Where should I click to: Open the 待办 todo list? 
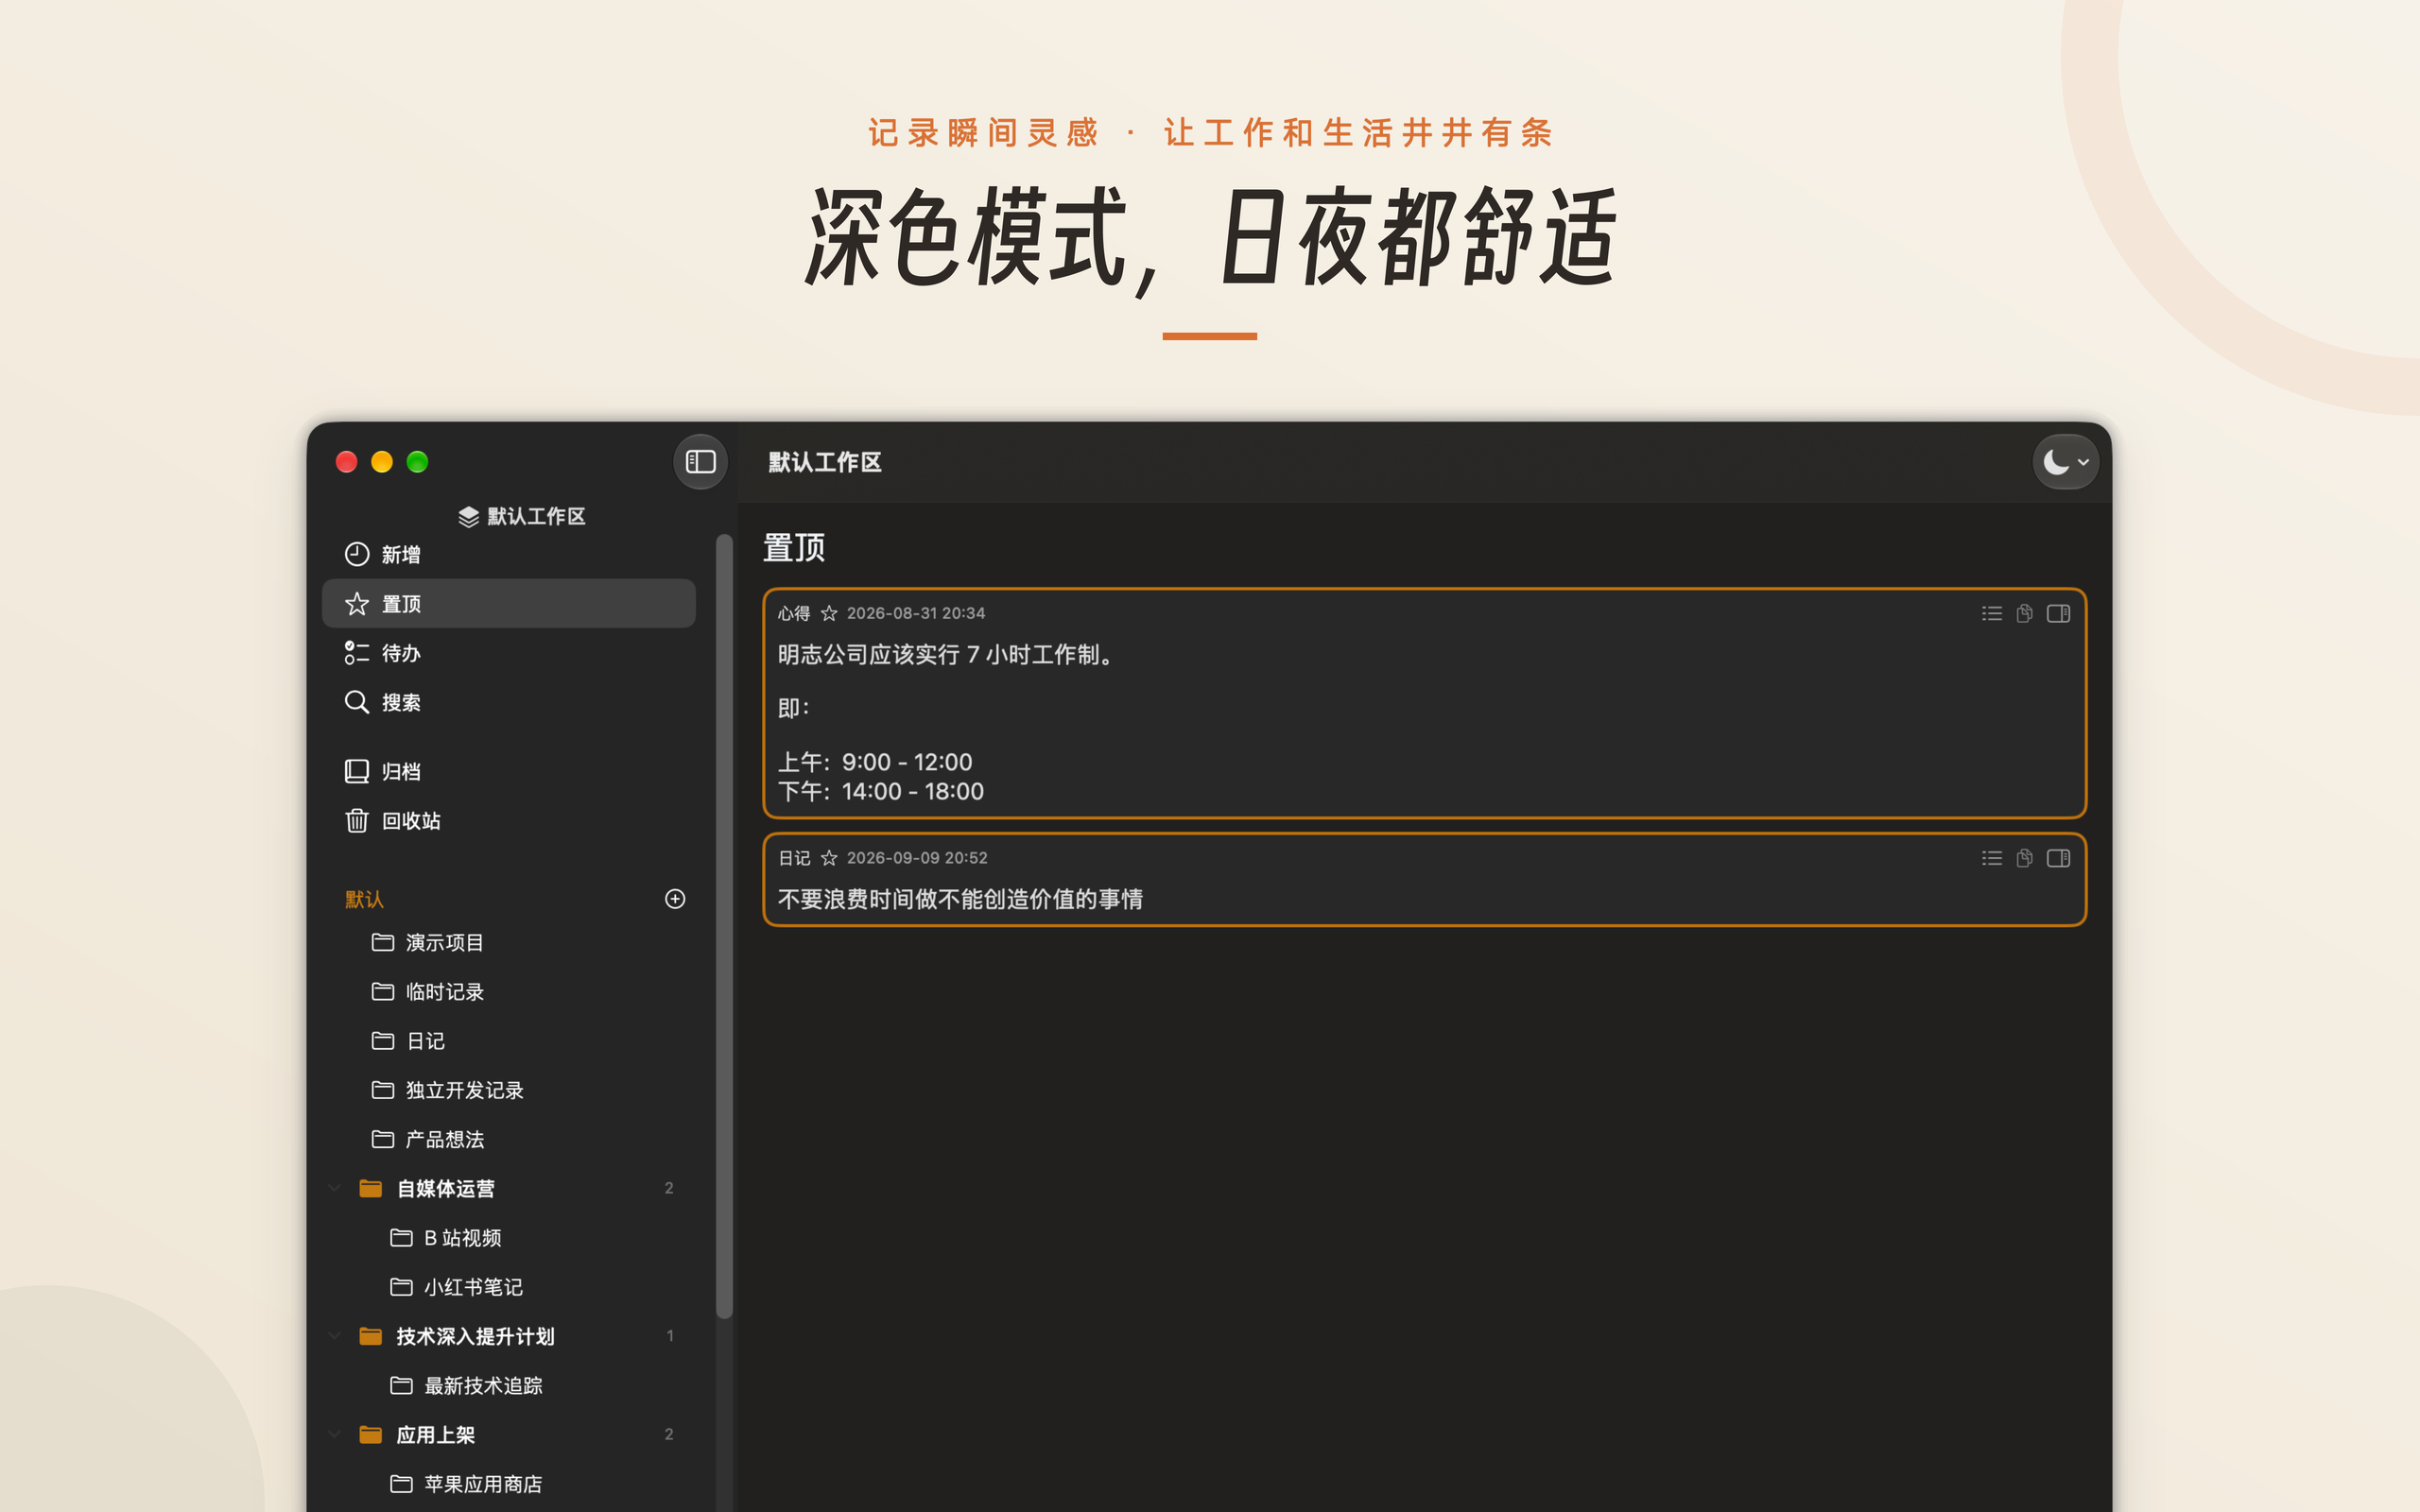(x=508, y=652)
